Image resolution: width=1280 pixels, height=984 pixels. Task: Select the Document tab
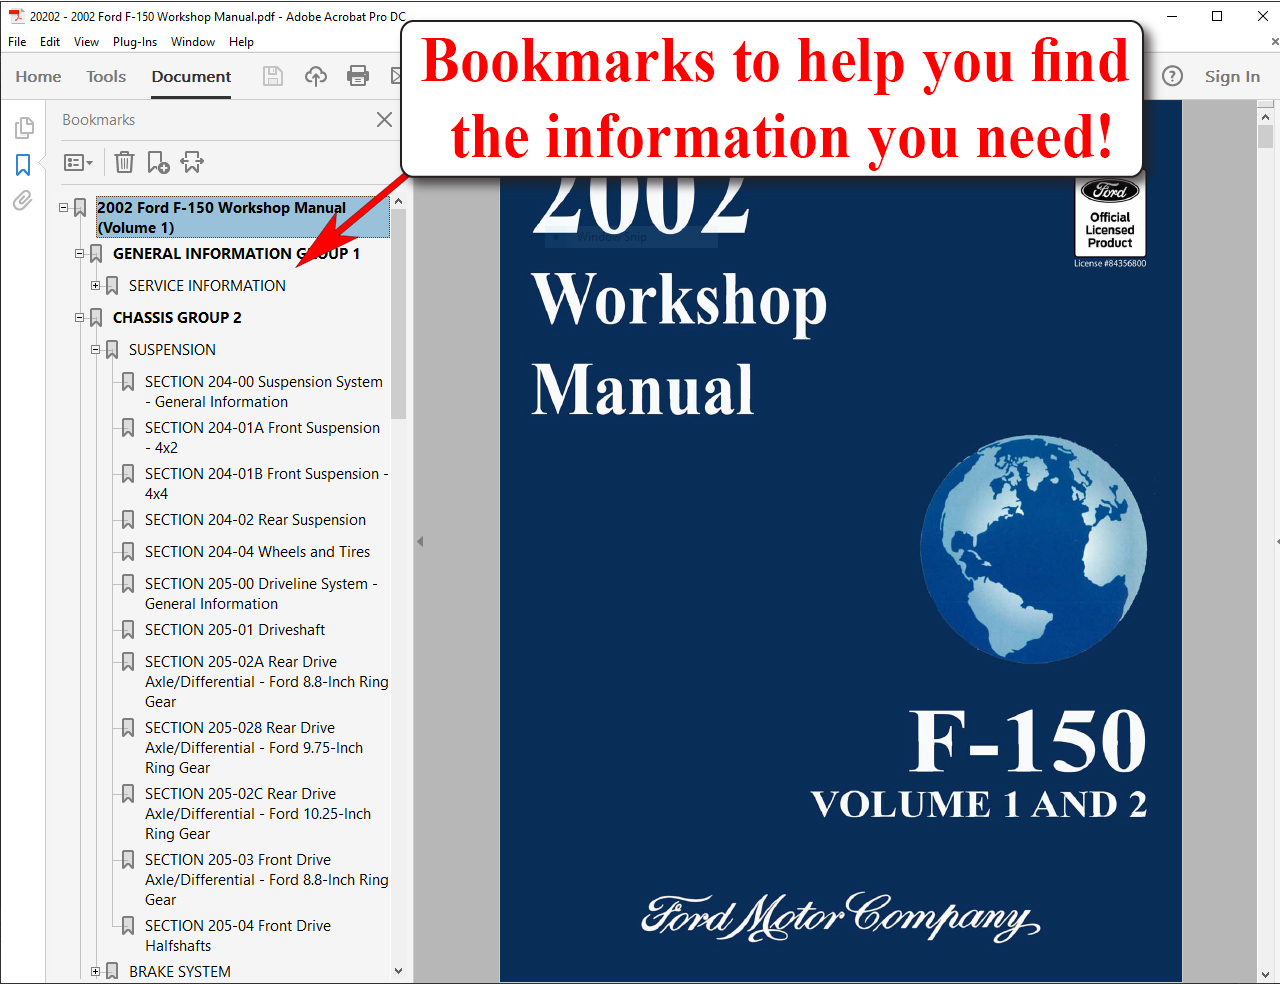(x=191, y=77)
